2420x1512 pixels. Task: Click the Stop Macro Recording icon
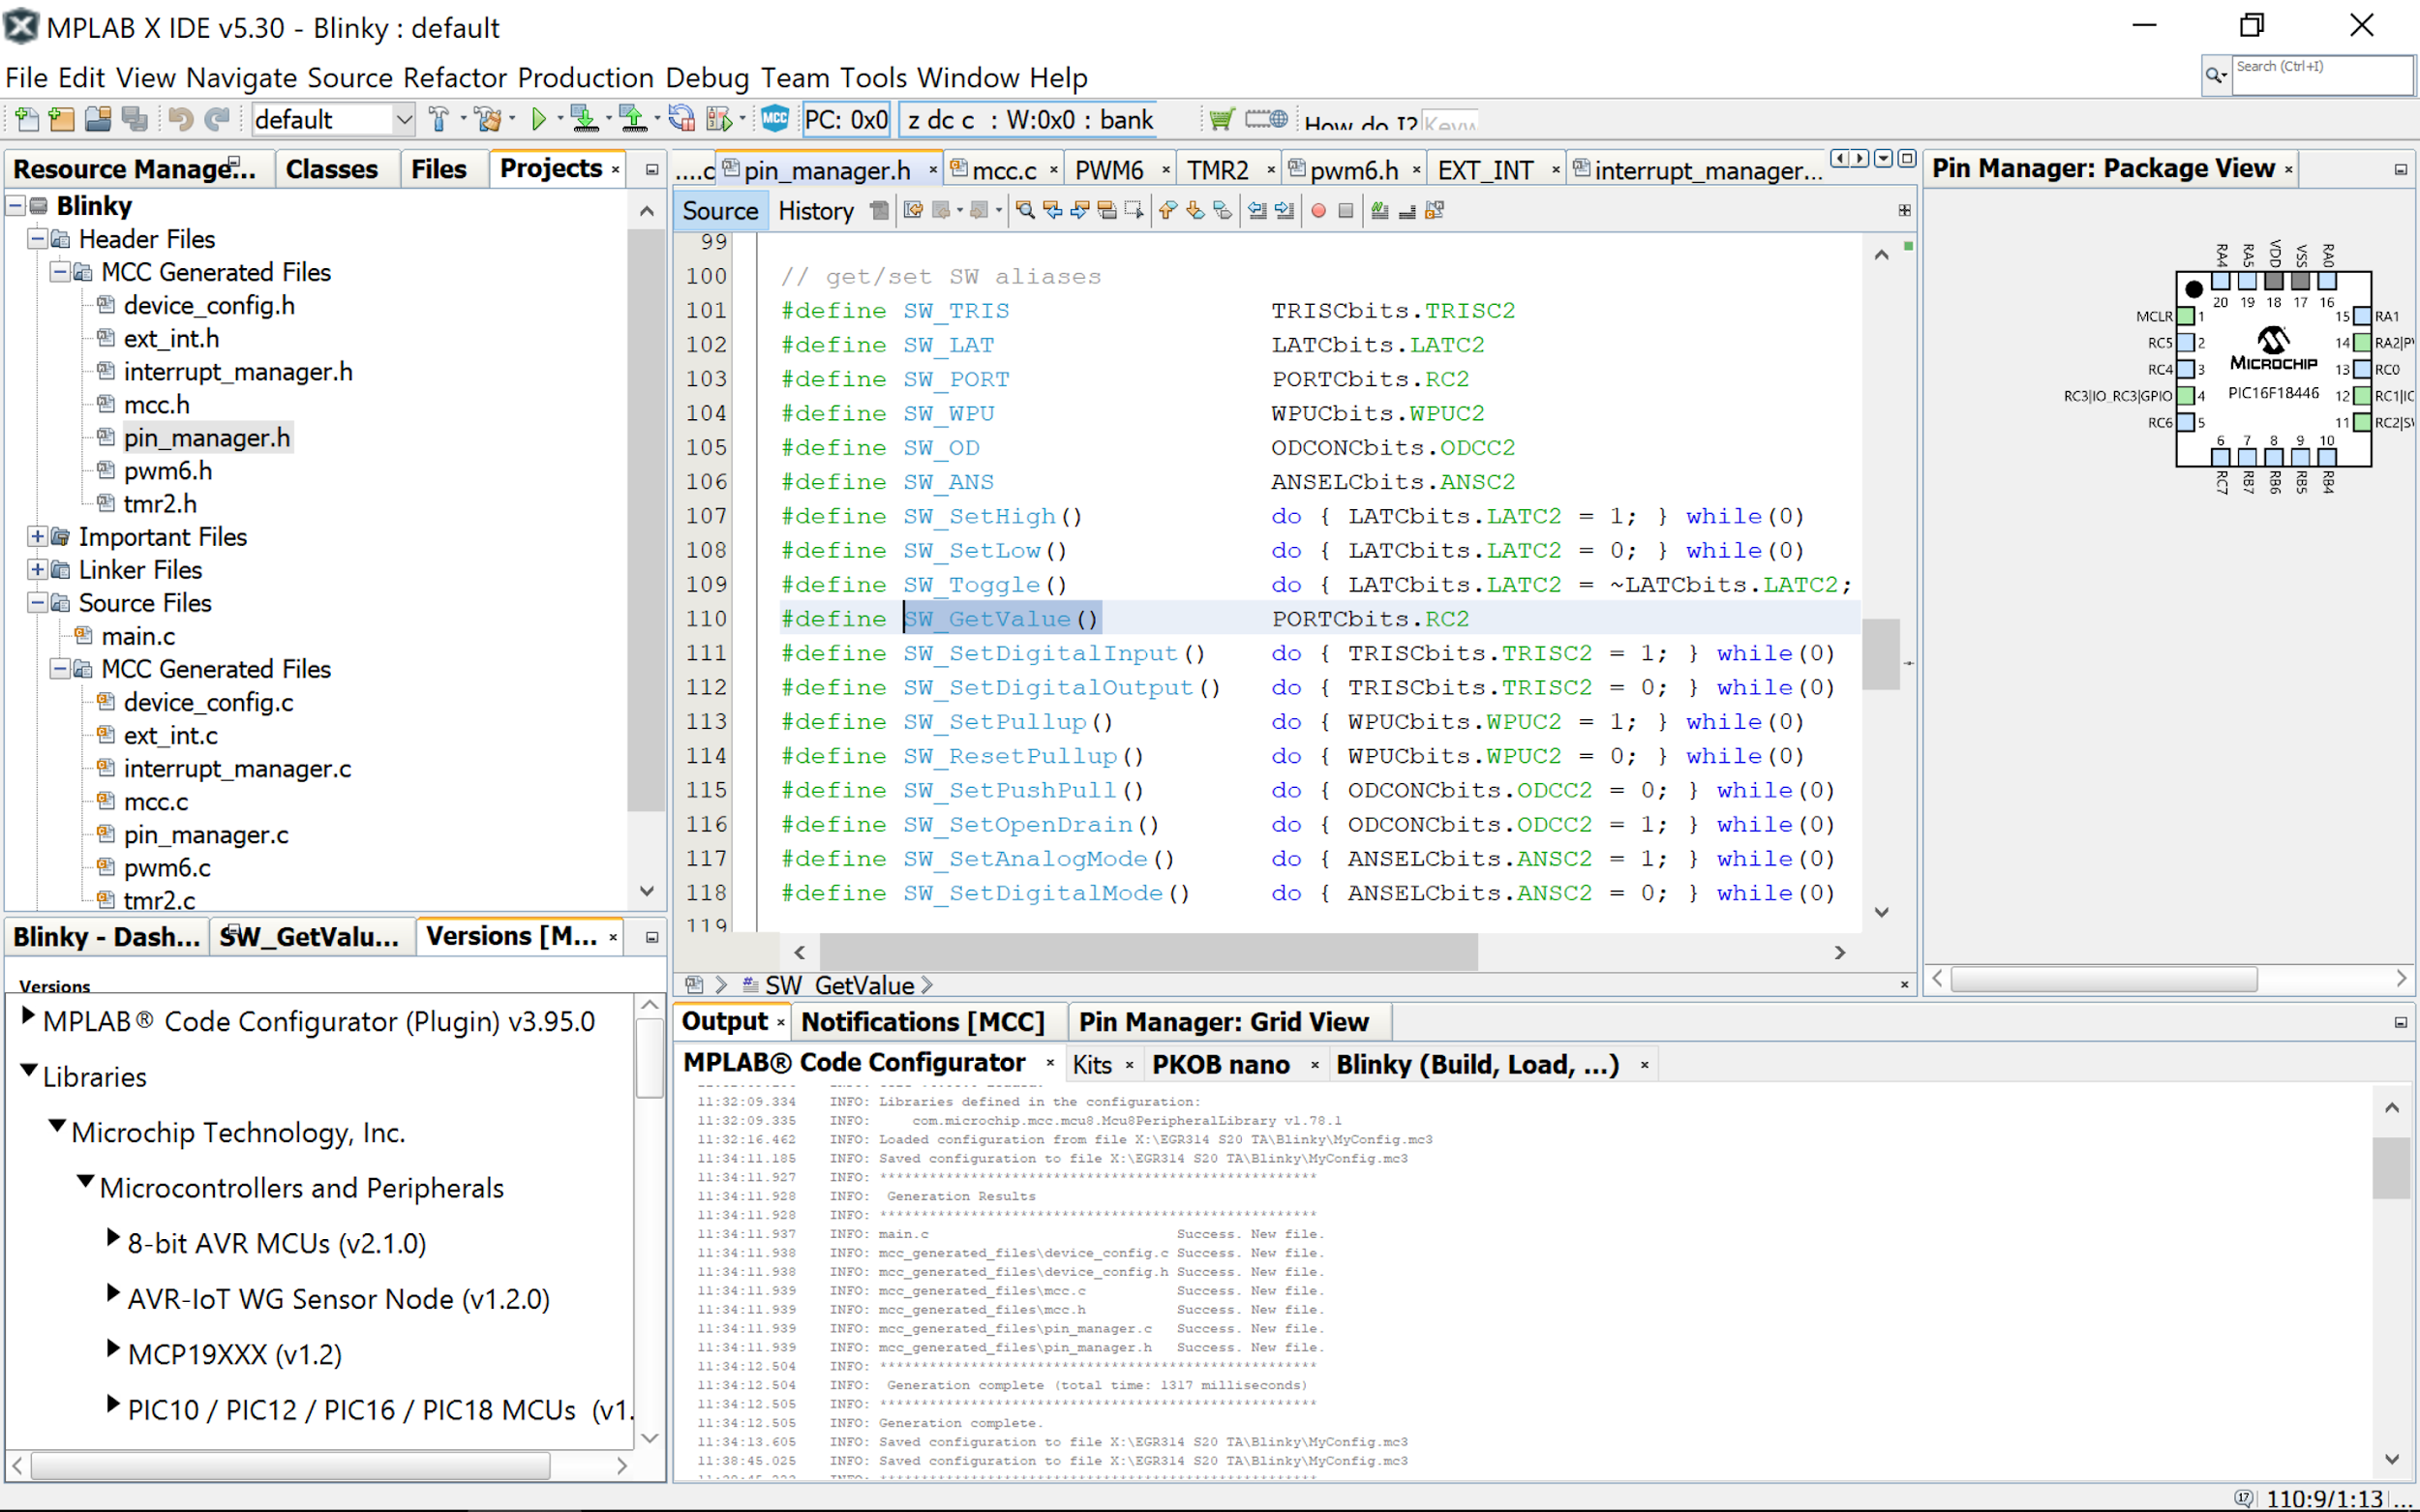tap(1346, 211)
